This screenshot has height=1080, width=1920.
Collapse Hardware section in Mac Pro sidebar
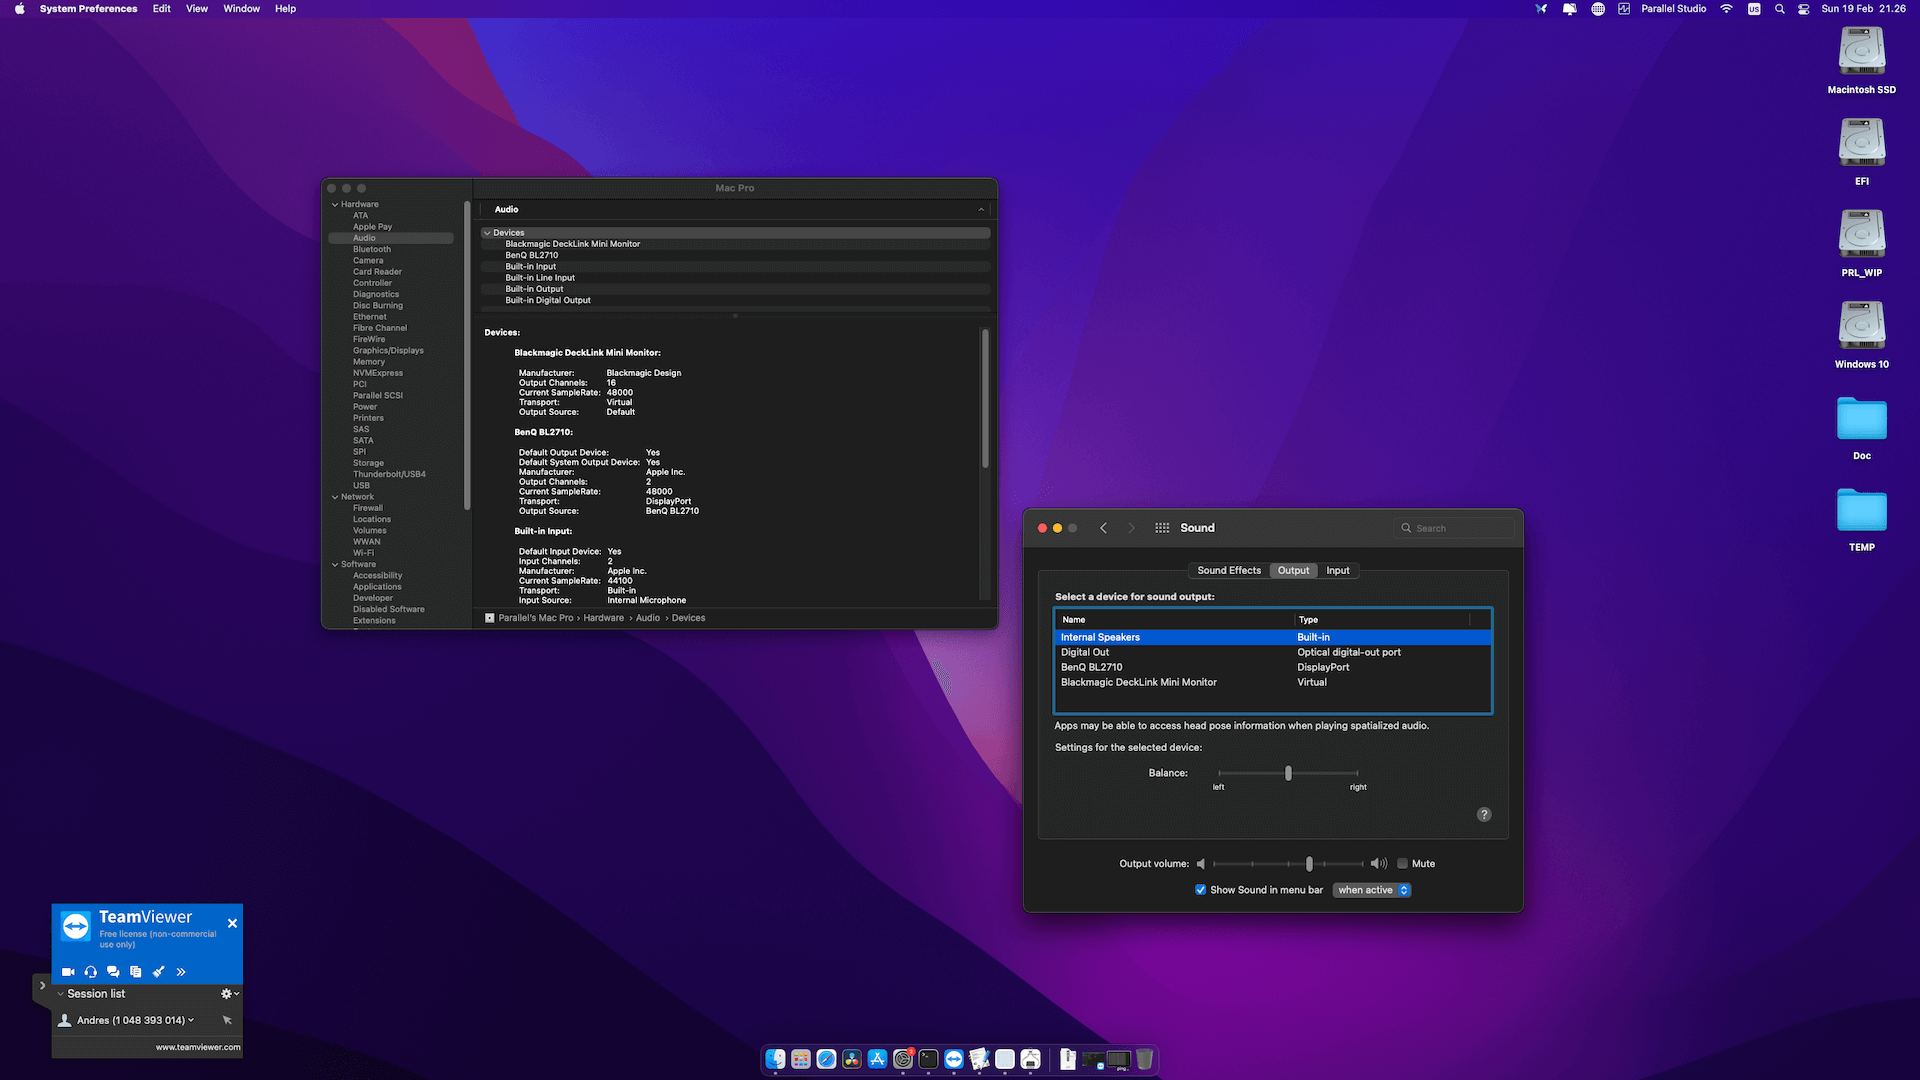[335, 204]
